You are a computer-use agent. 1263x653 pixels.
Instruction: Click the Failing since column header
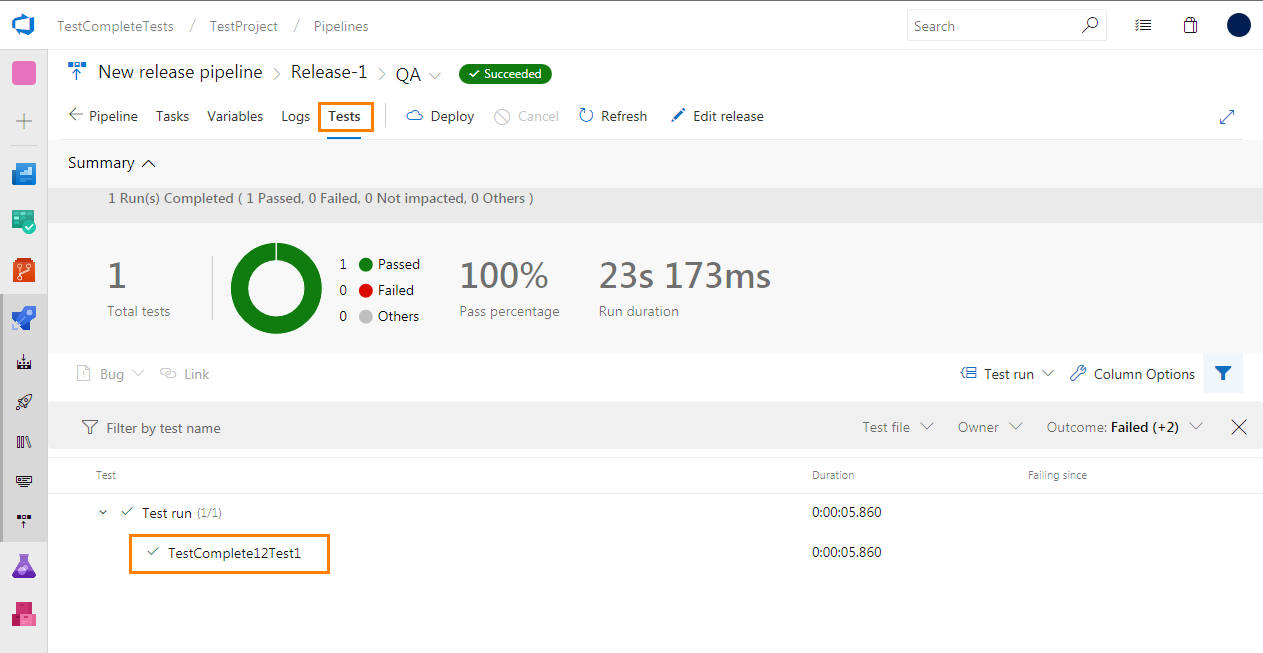(x=1057, y=475)
